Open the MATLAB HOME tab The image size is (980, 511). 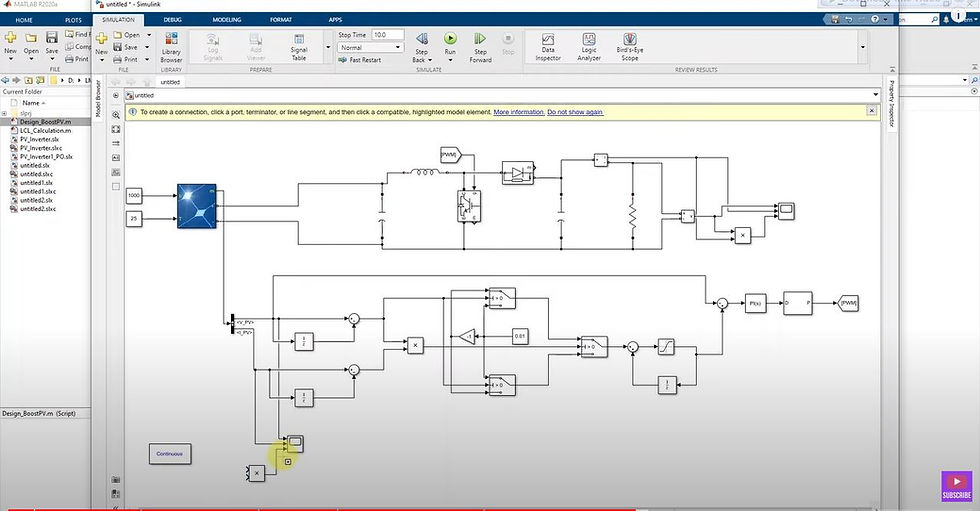(x=24, y=20)
